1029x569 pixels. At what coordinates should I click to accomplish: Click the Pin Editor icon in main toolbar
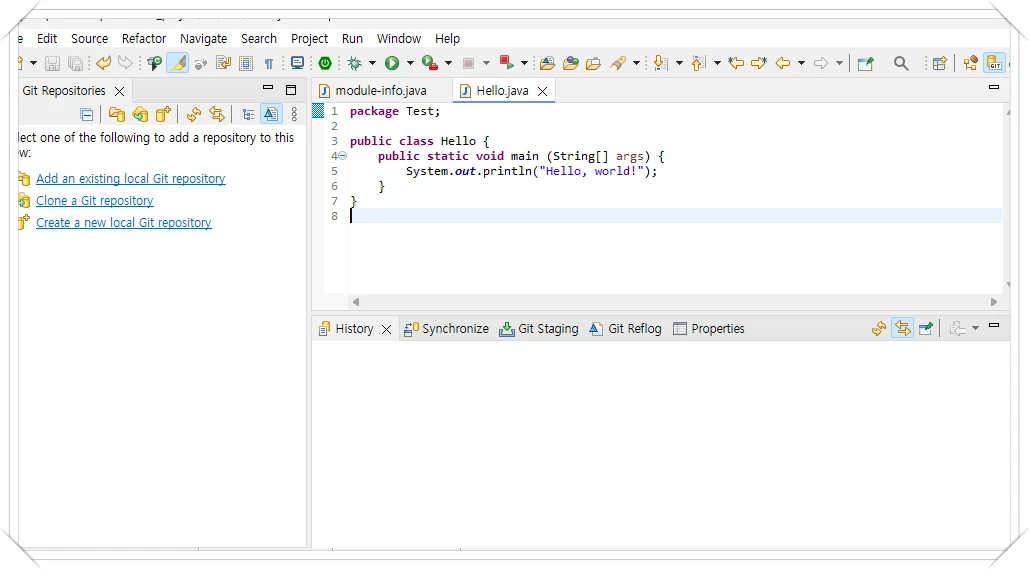866,63
